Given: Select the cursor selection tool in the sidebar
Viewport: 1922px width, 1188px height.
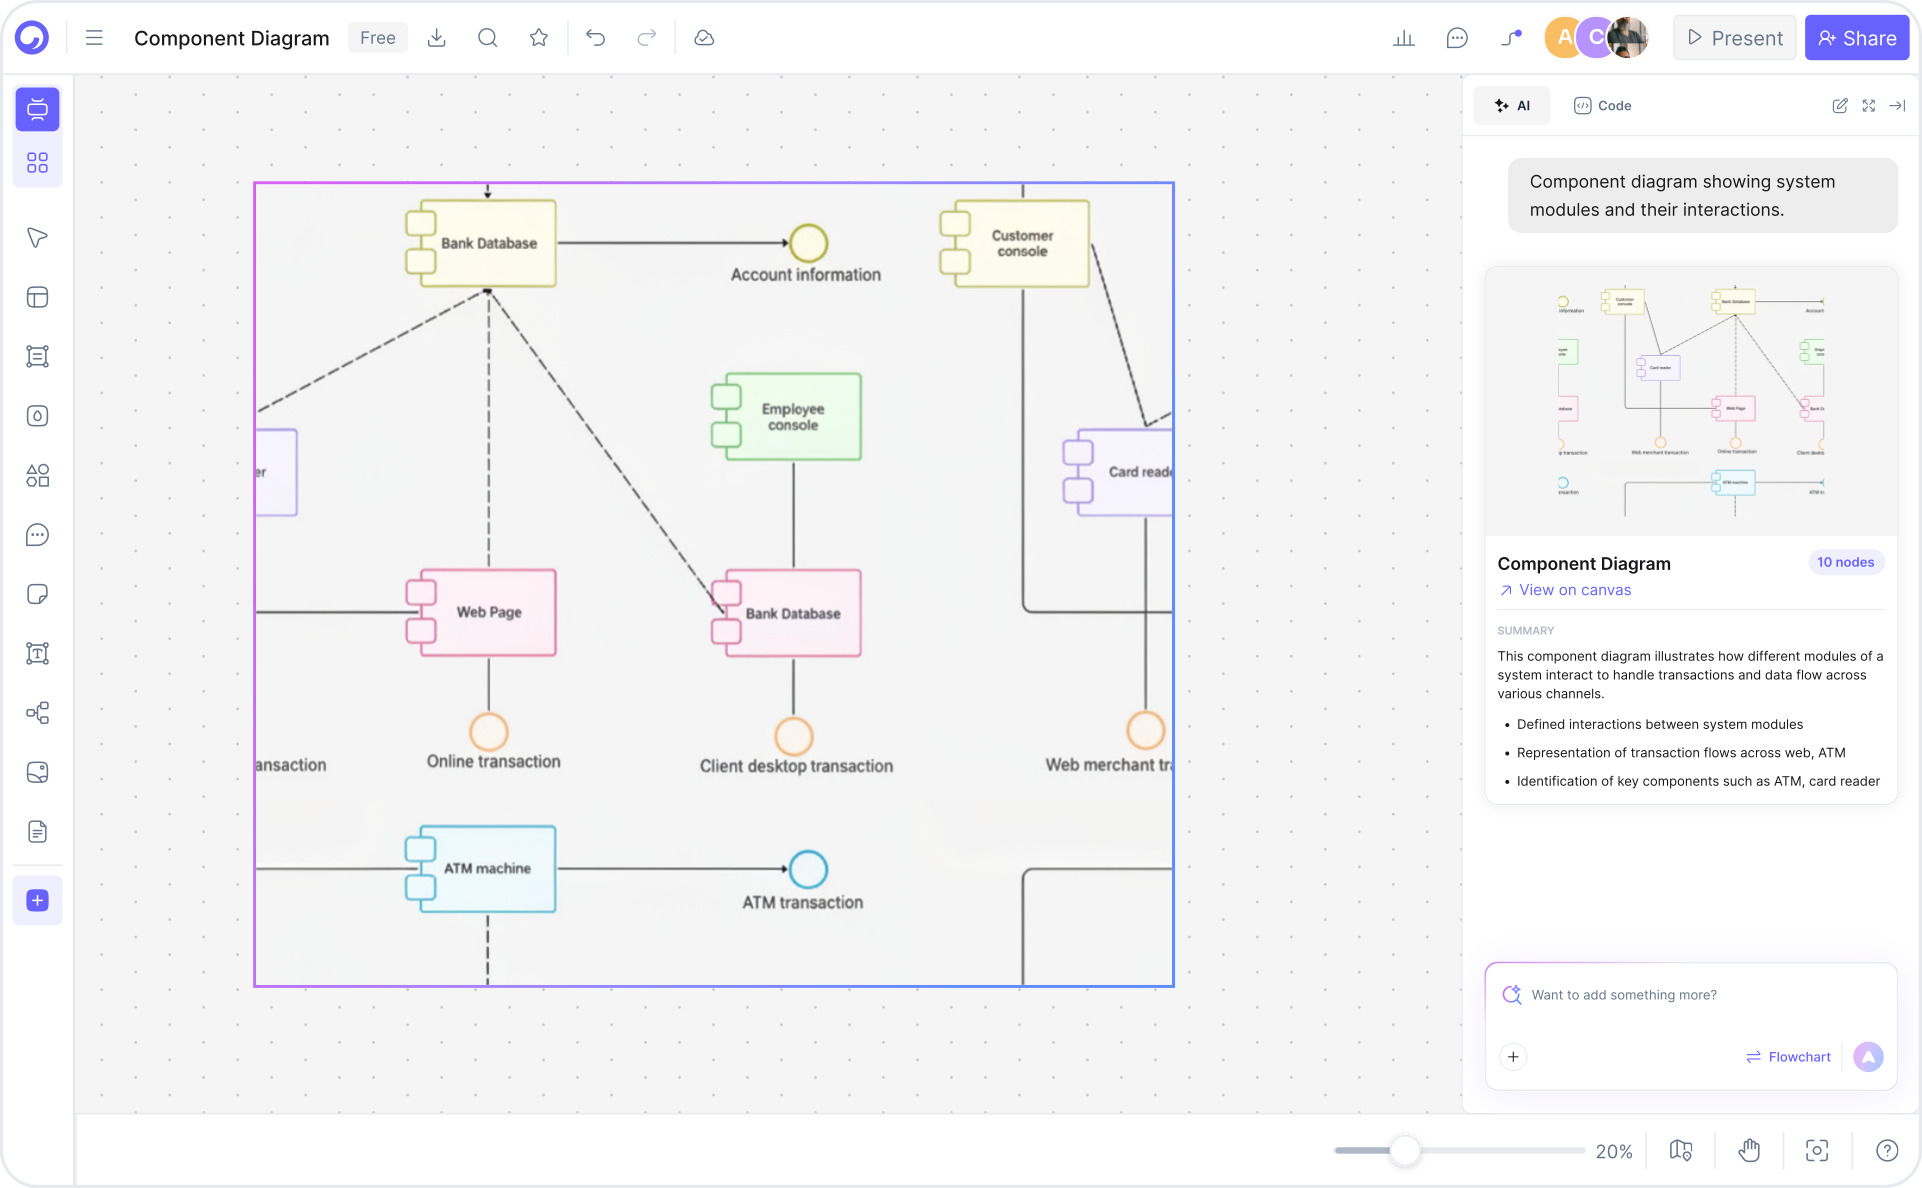Looking at the screenshot, I should pyautogui.click(x=37, y=237).
